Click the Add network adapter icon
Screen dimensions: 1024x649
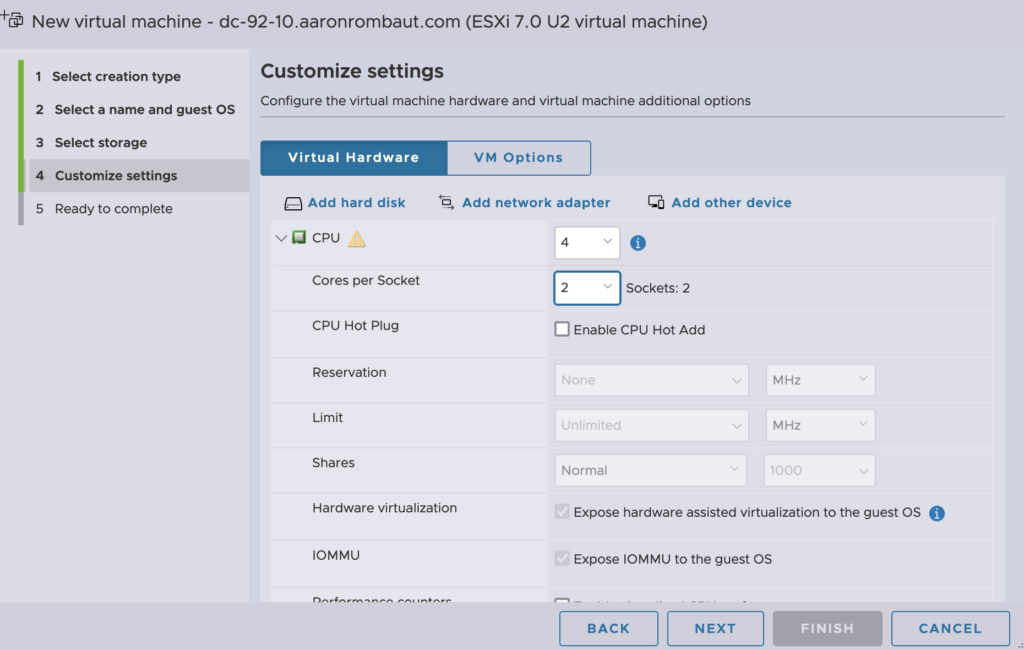click(446, 203)
